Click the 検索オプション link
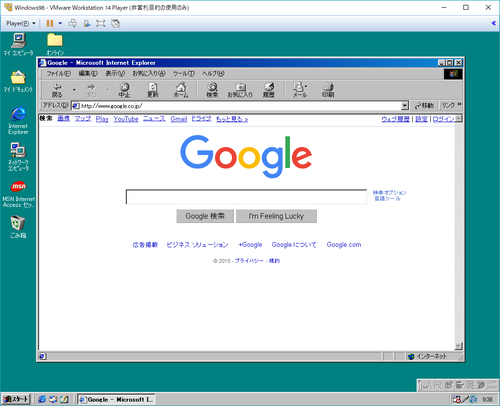 point(389,192)
